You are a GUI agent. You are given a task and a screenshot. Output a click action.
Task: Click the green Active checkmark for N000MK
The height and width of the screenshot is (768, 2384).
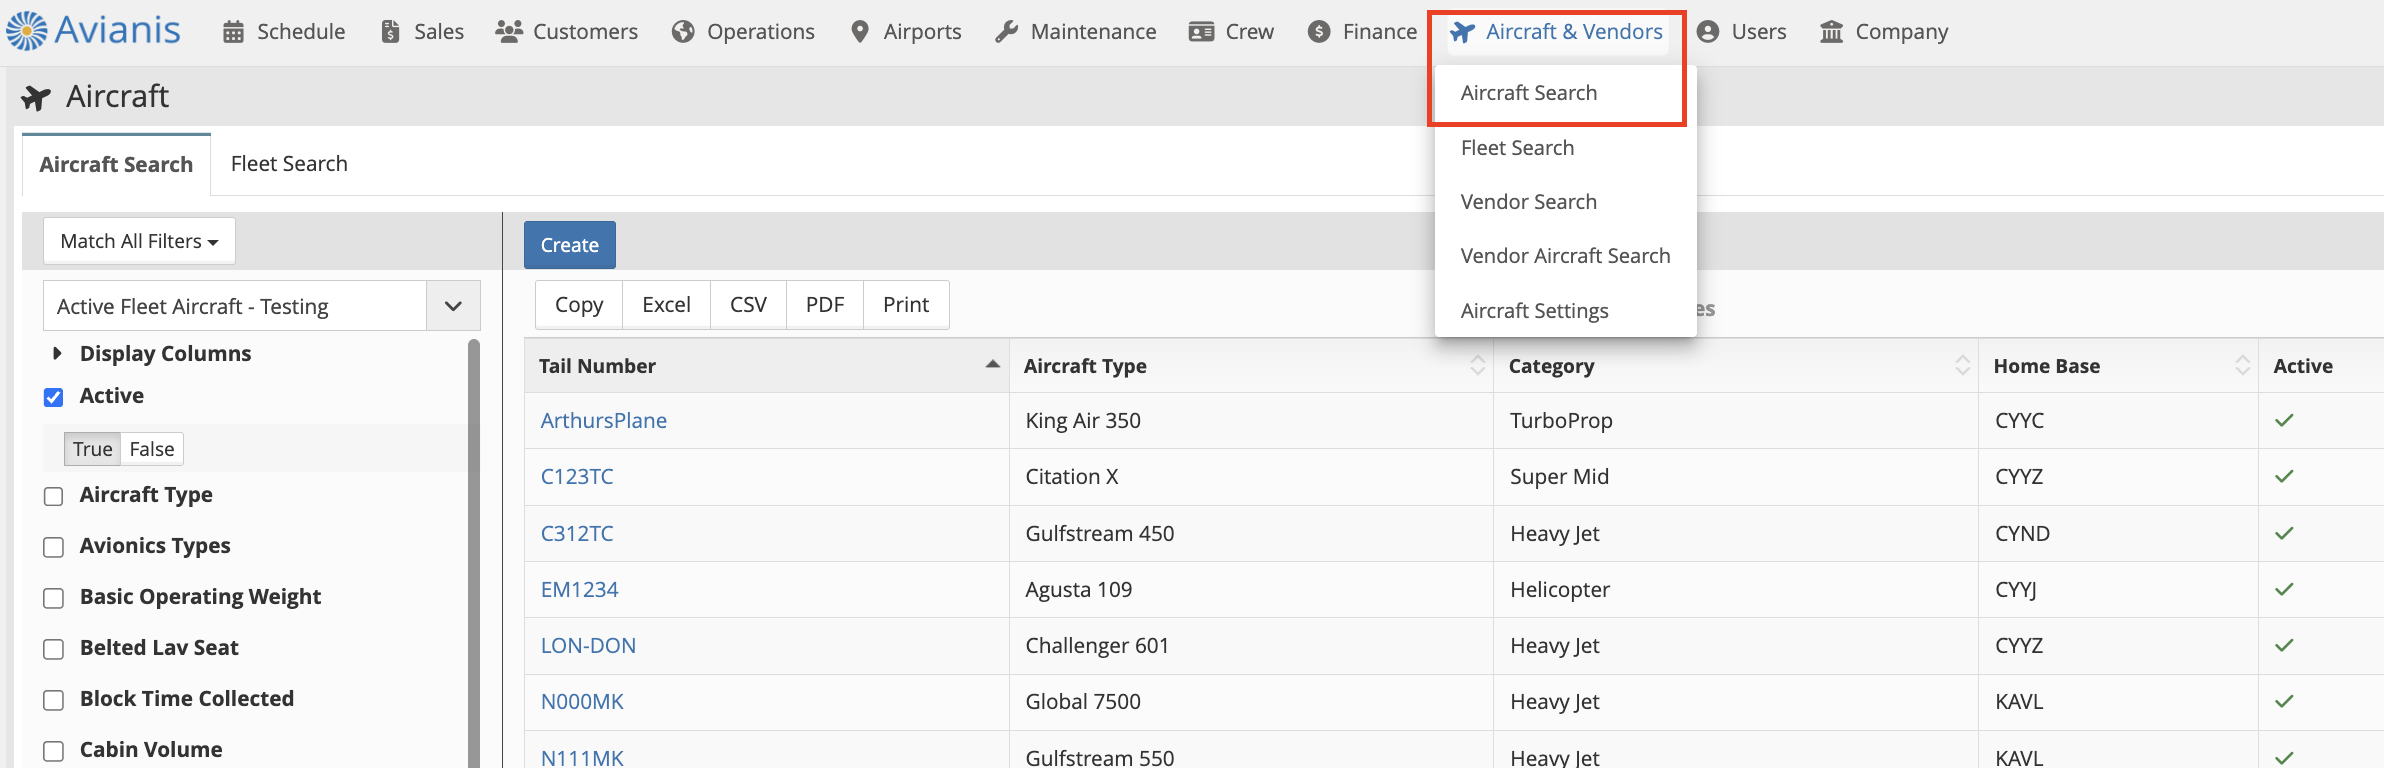pos(2284,701)
